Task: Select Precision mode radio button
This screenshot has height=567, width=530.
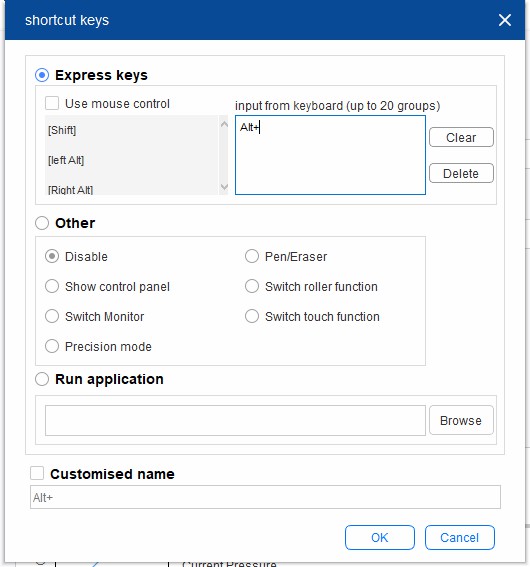Action: click(x=52, y=346)
